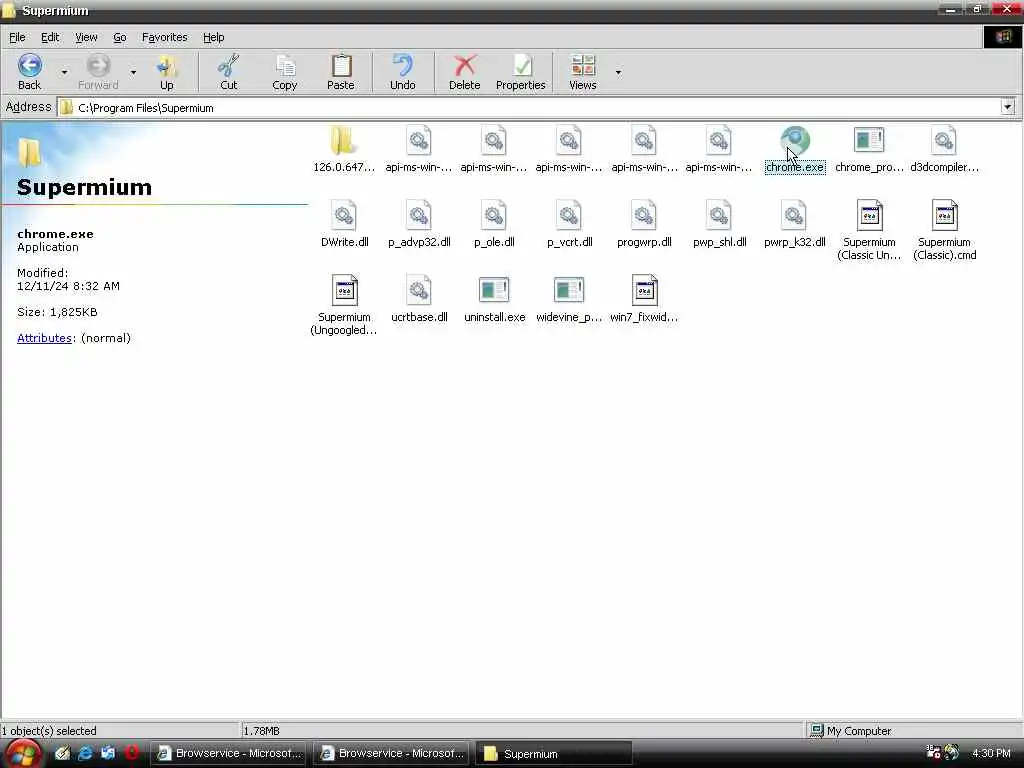1024x768 pixels.
Task: Select the chrome_pro... executable file
Action: pos(869,150)
